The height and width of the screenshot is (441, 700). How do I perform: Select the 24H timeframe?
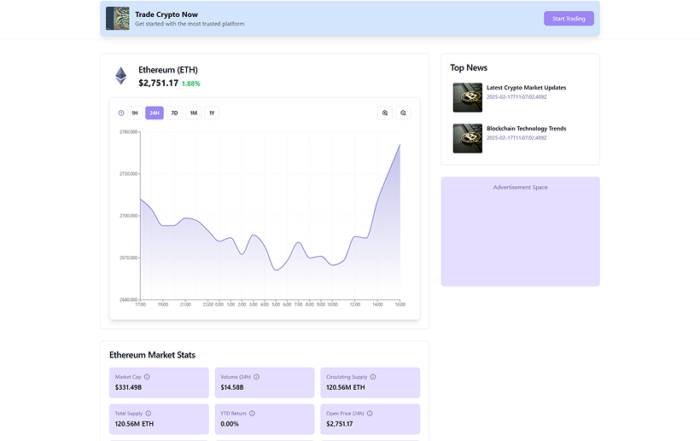(154, 113)
